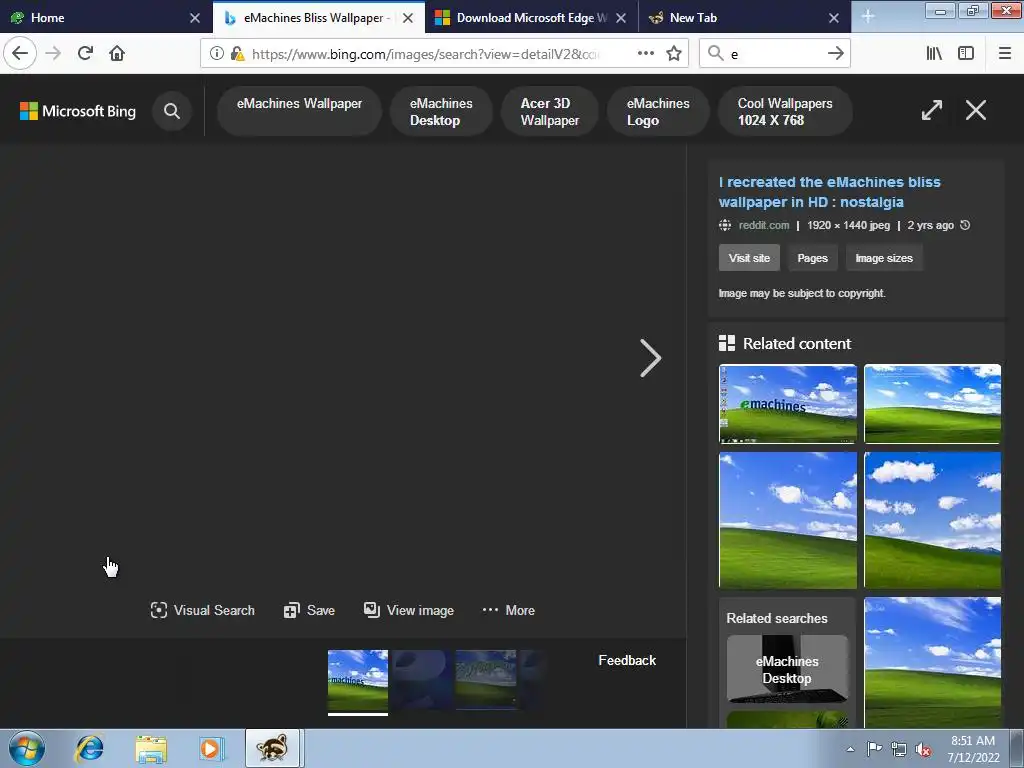Expand the image to full view
1024x768 pixels.
pos(932,110)
